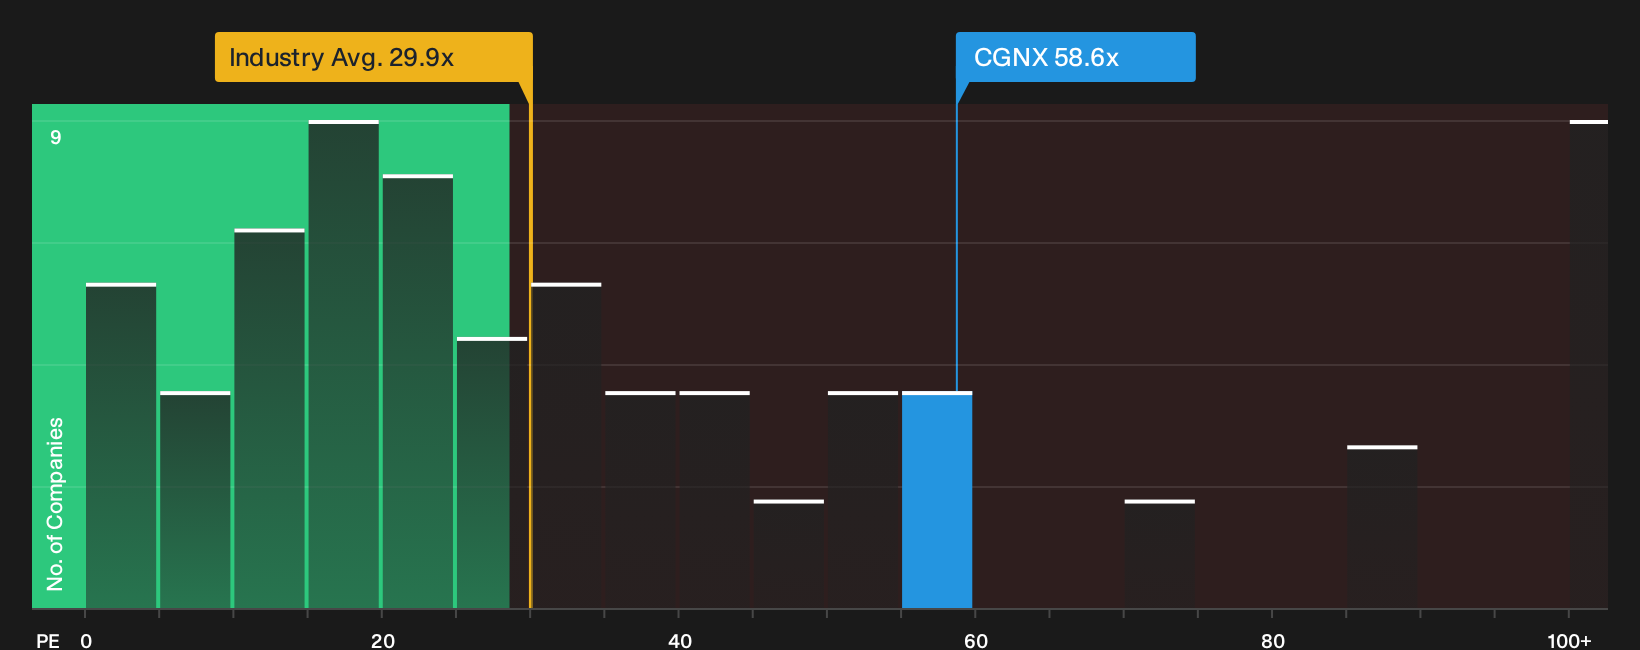This screenshot has height=650, width=1640.
Task: Click the x-axis tick label 20
Action: coord(383,640)
